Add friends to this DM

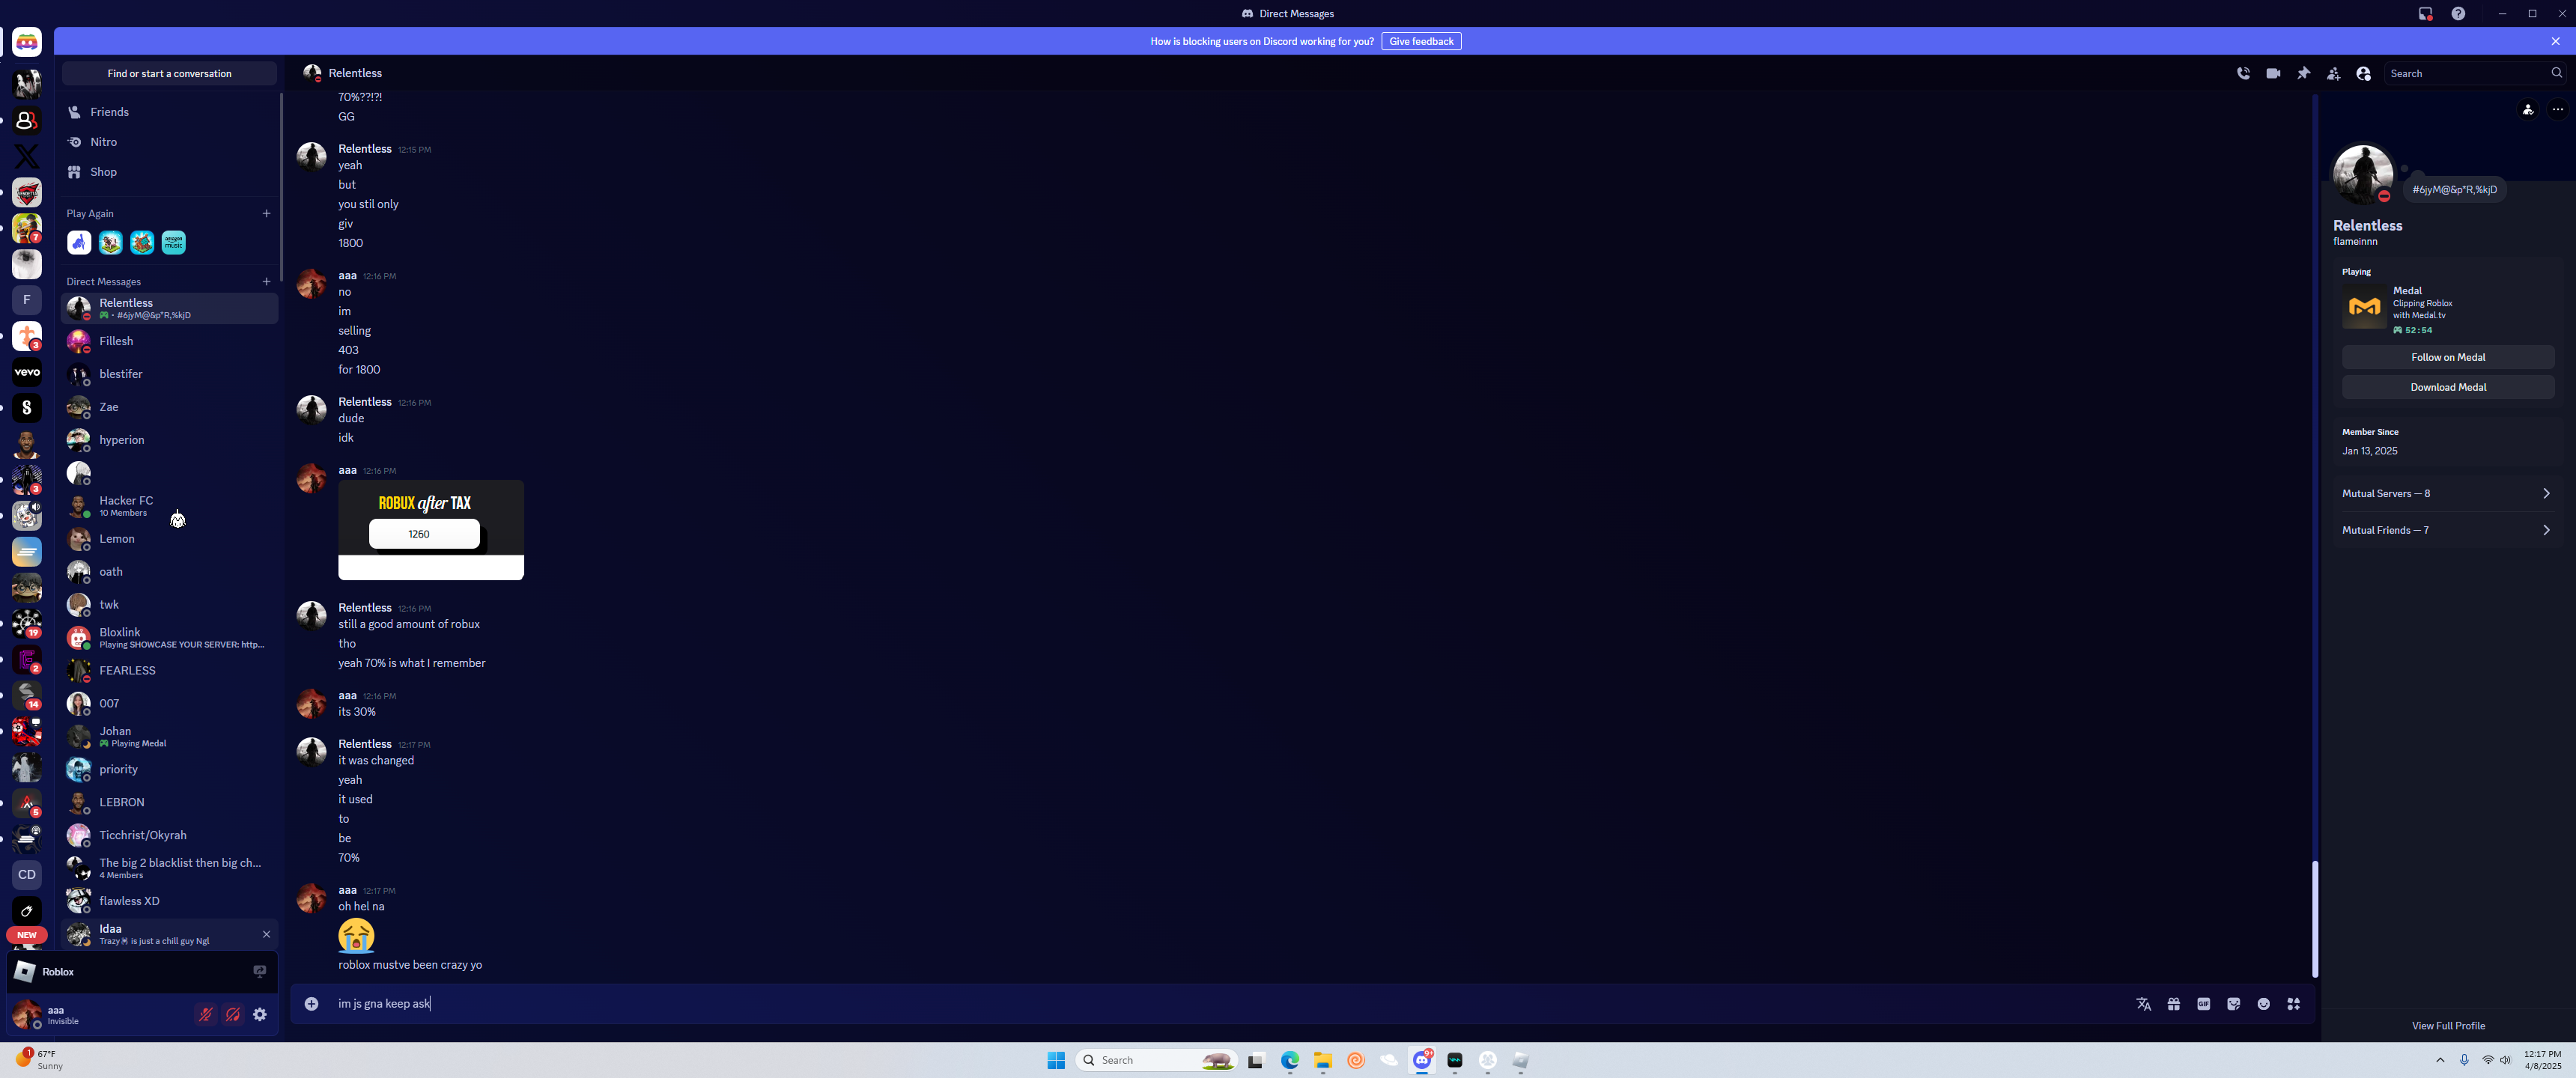pos(2333,73)
